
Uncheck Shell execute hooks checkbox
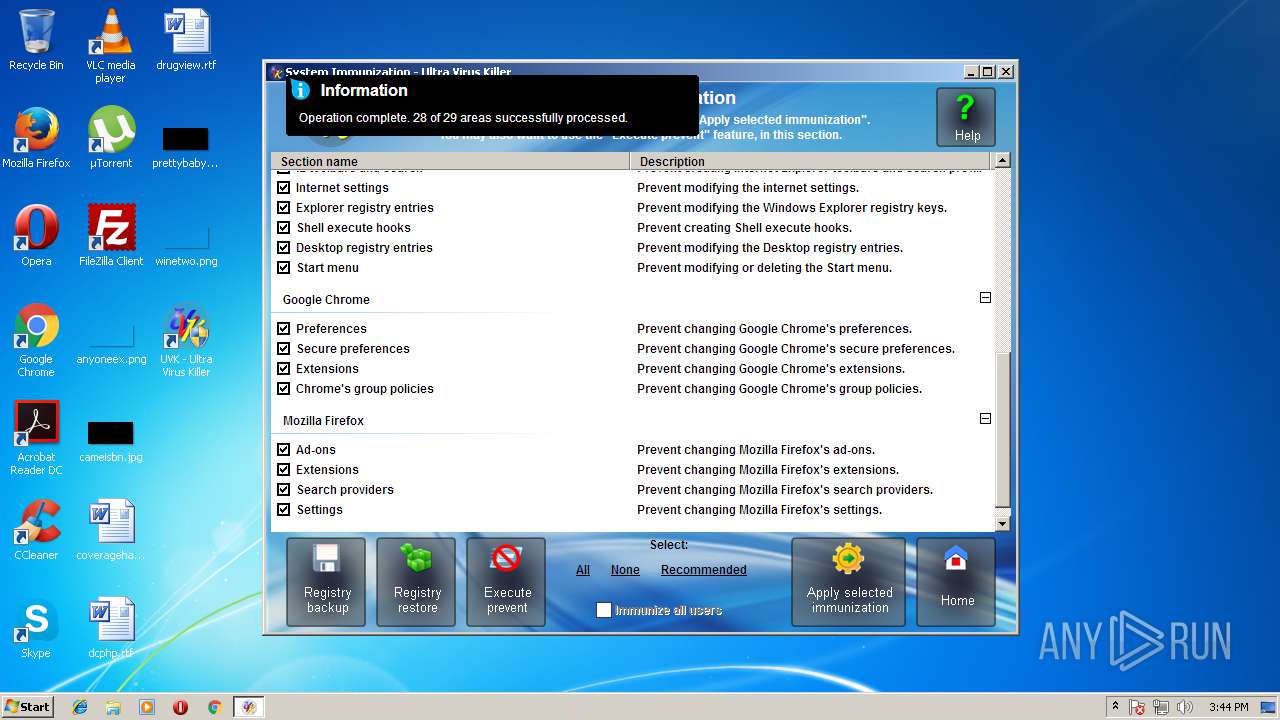pyautogui.click(x=283, y=227)
